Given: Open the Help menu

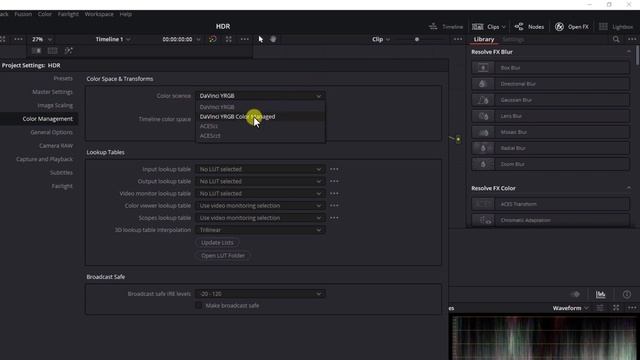Looking at the screenshot, I should [126, 14].
